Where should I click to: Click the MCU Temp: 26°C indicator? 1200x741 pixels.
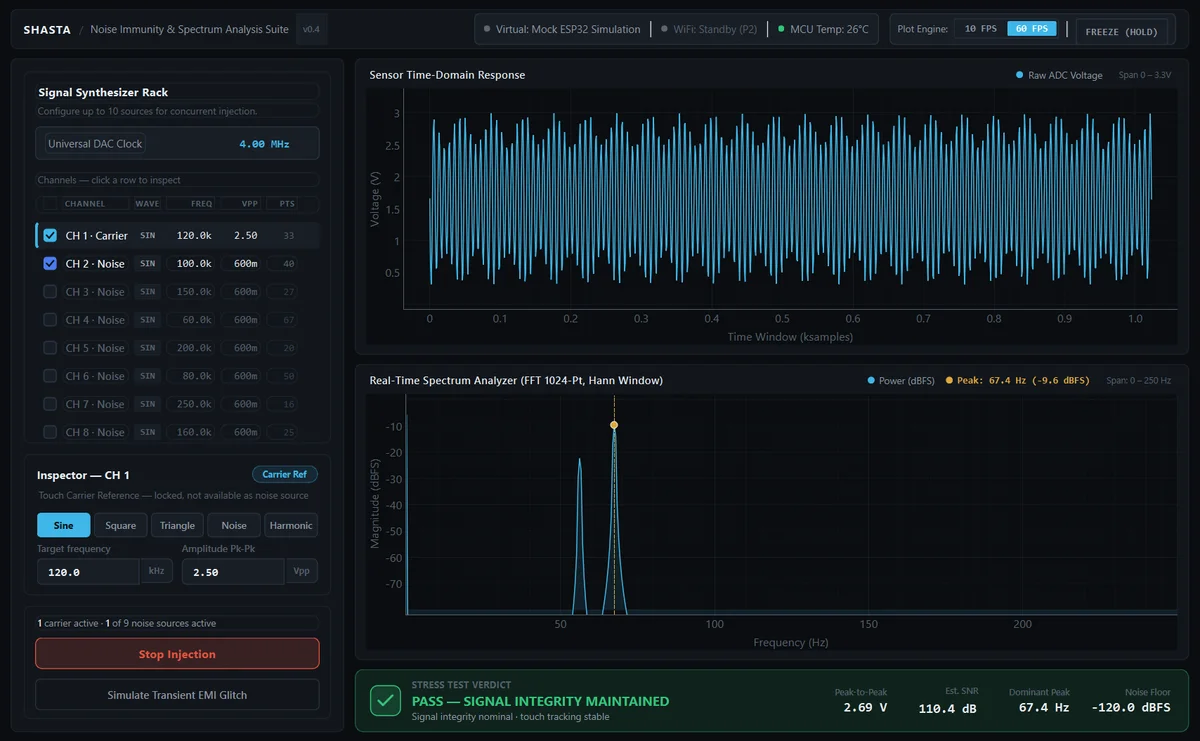824,30
